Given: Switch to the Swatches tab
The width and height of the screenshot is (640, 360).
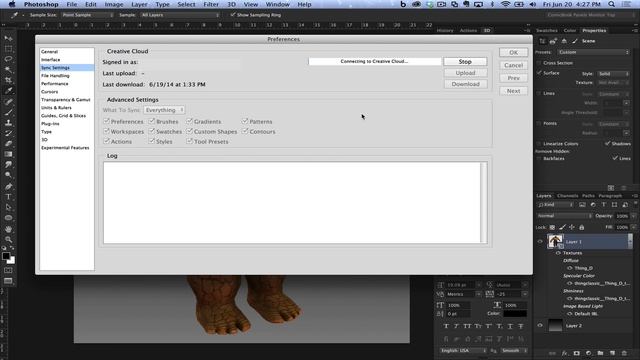Looking at the screenshot, I should [547, 31].
